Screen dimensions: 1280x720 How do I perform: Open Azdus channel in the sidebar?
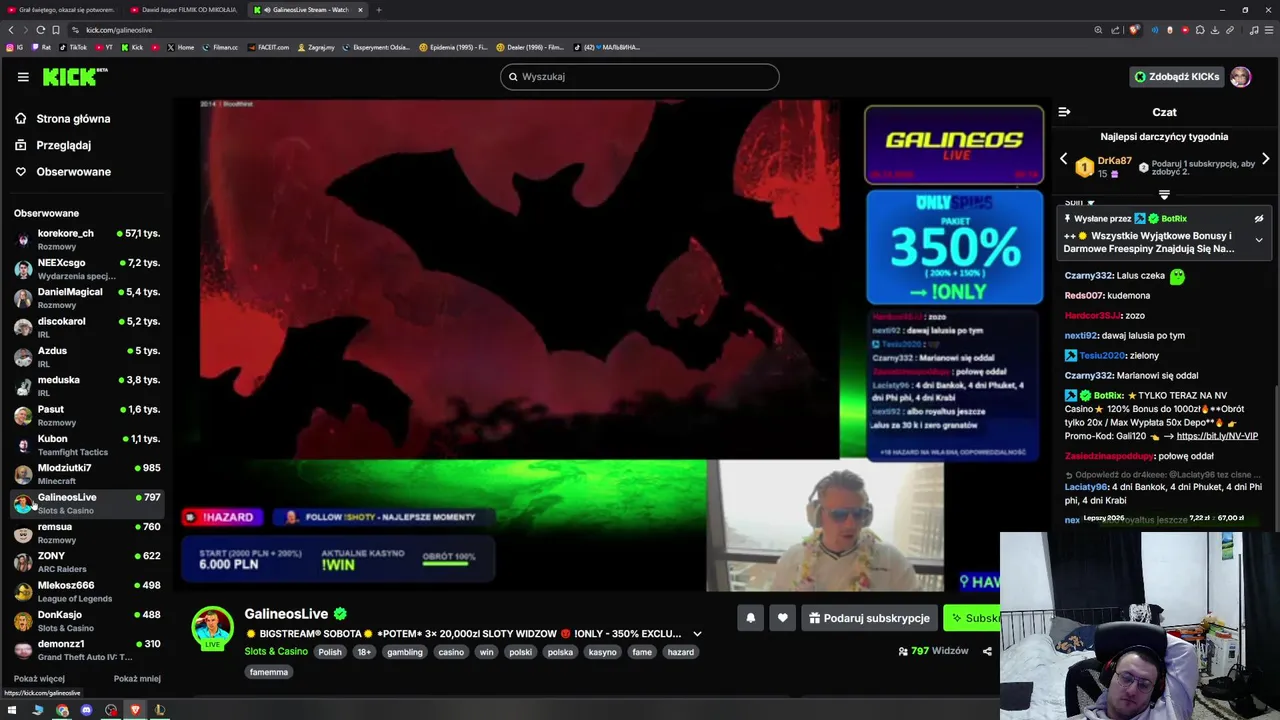click(x=87, y=357)
